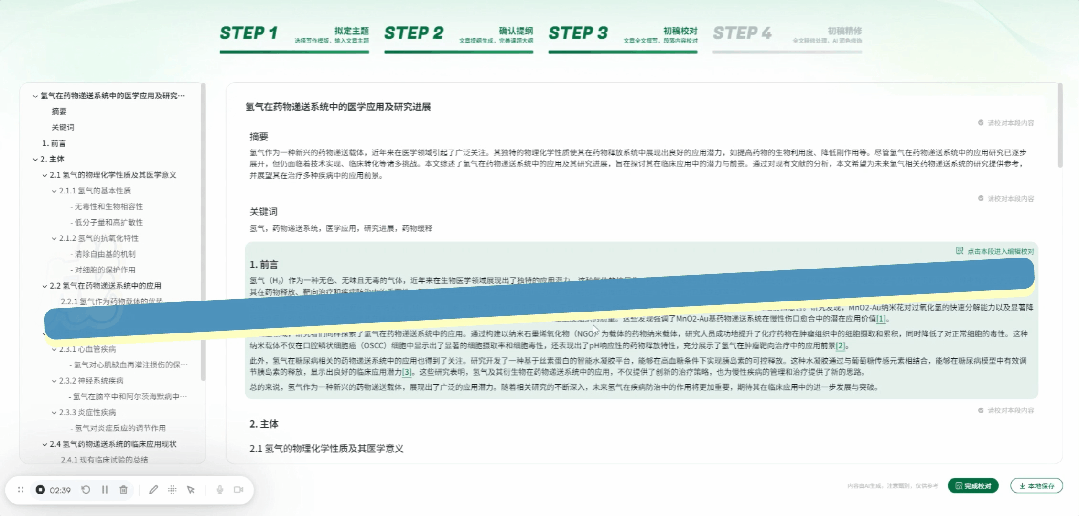Collapse the 2. 主体 outline node

coord(35,159)
